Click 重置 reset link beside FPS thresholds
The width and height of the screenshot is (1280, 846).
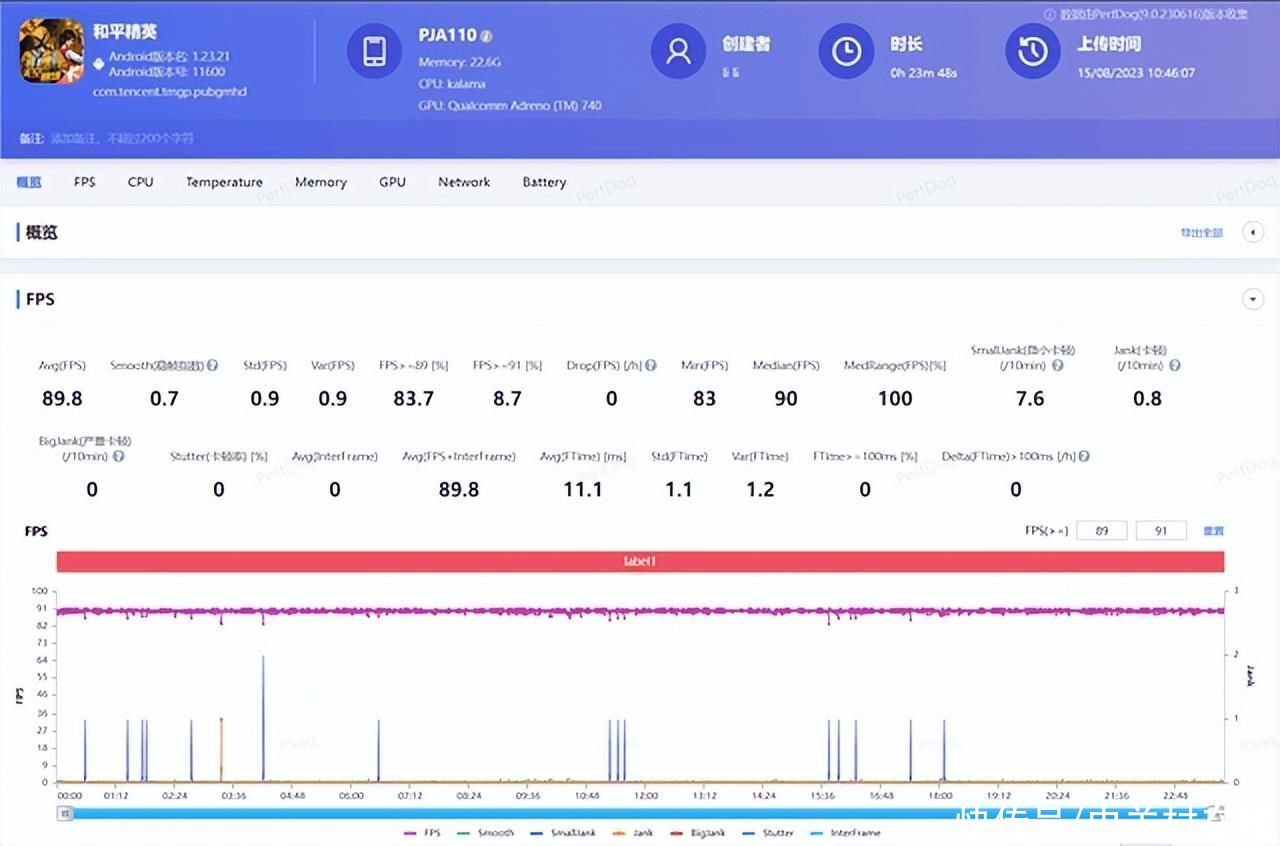click(x=1213, y=531)
